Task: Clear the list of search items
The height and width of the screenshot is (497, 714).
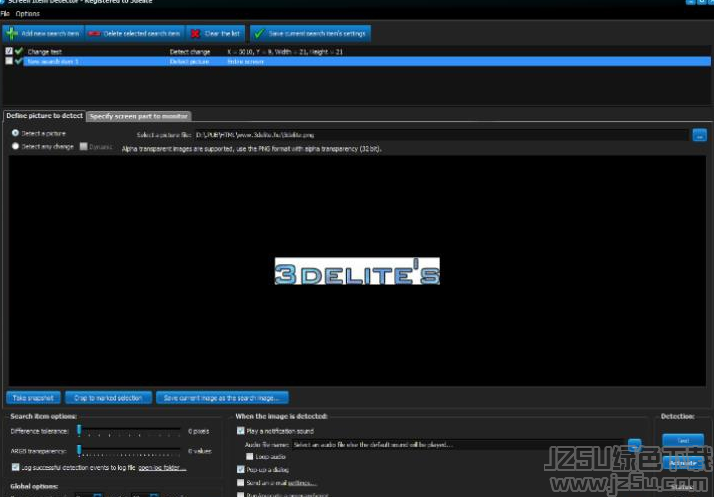Action: 215,33
